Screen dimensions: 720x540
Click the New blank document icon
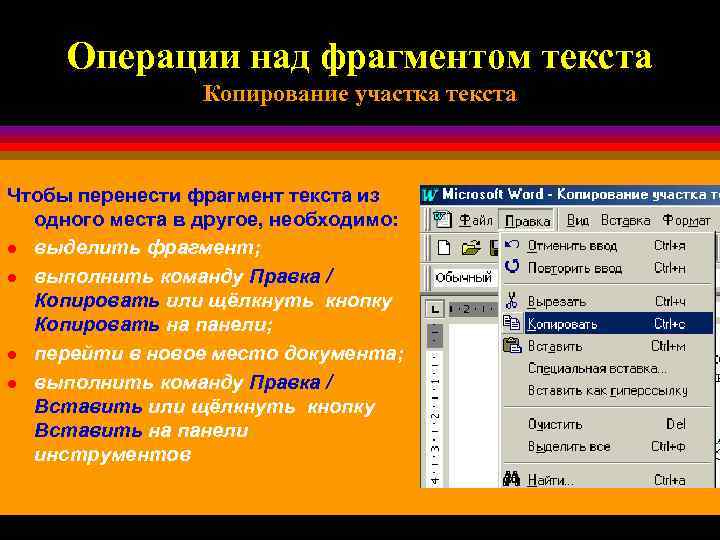(444, 248)
